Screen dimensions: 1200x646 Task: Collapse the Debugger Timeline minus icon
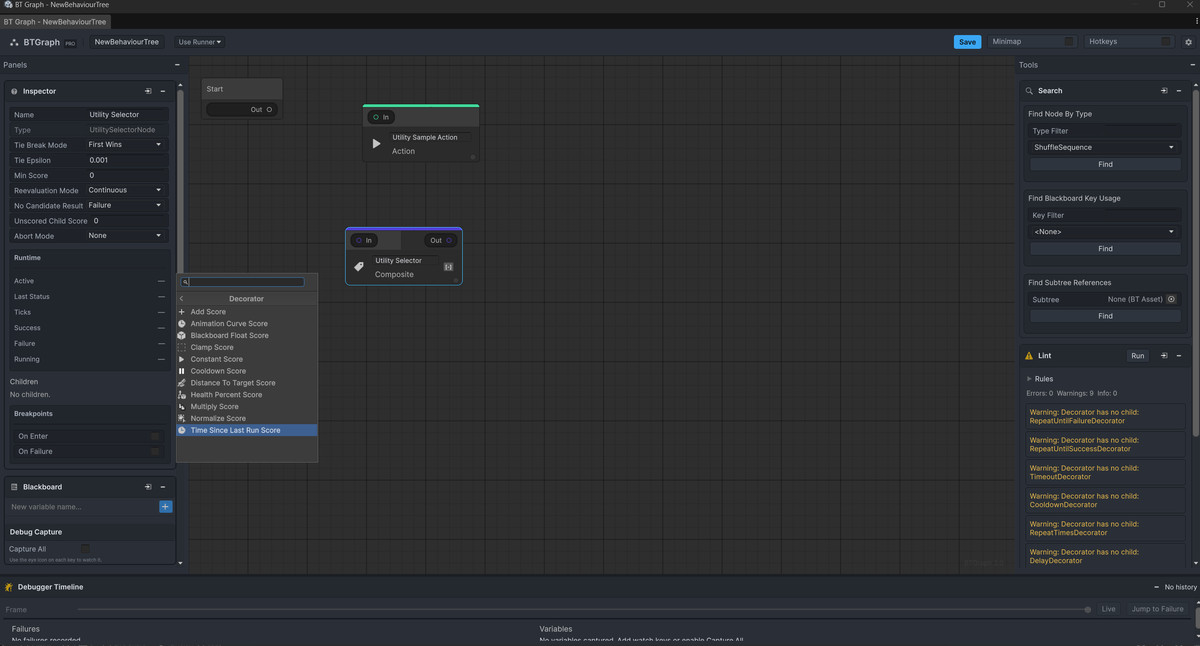coord(1156,587)
